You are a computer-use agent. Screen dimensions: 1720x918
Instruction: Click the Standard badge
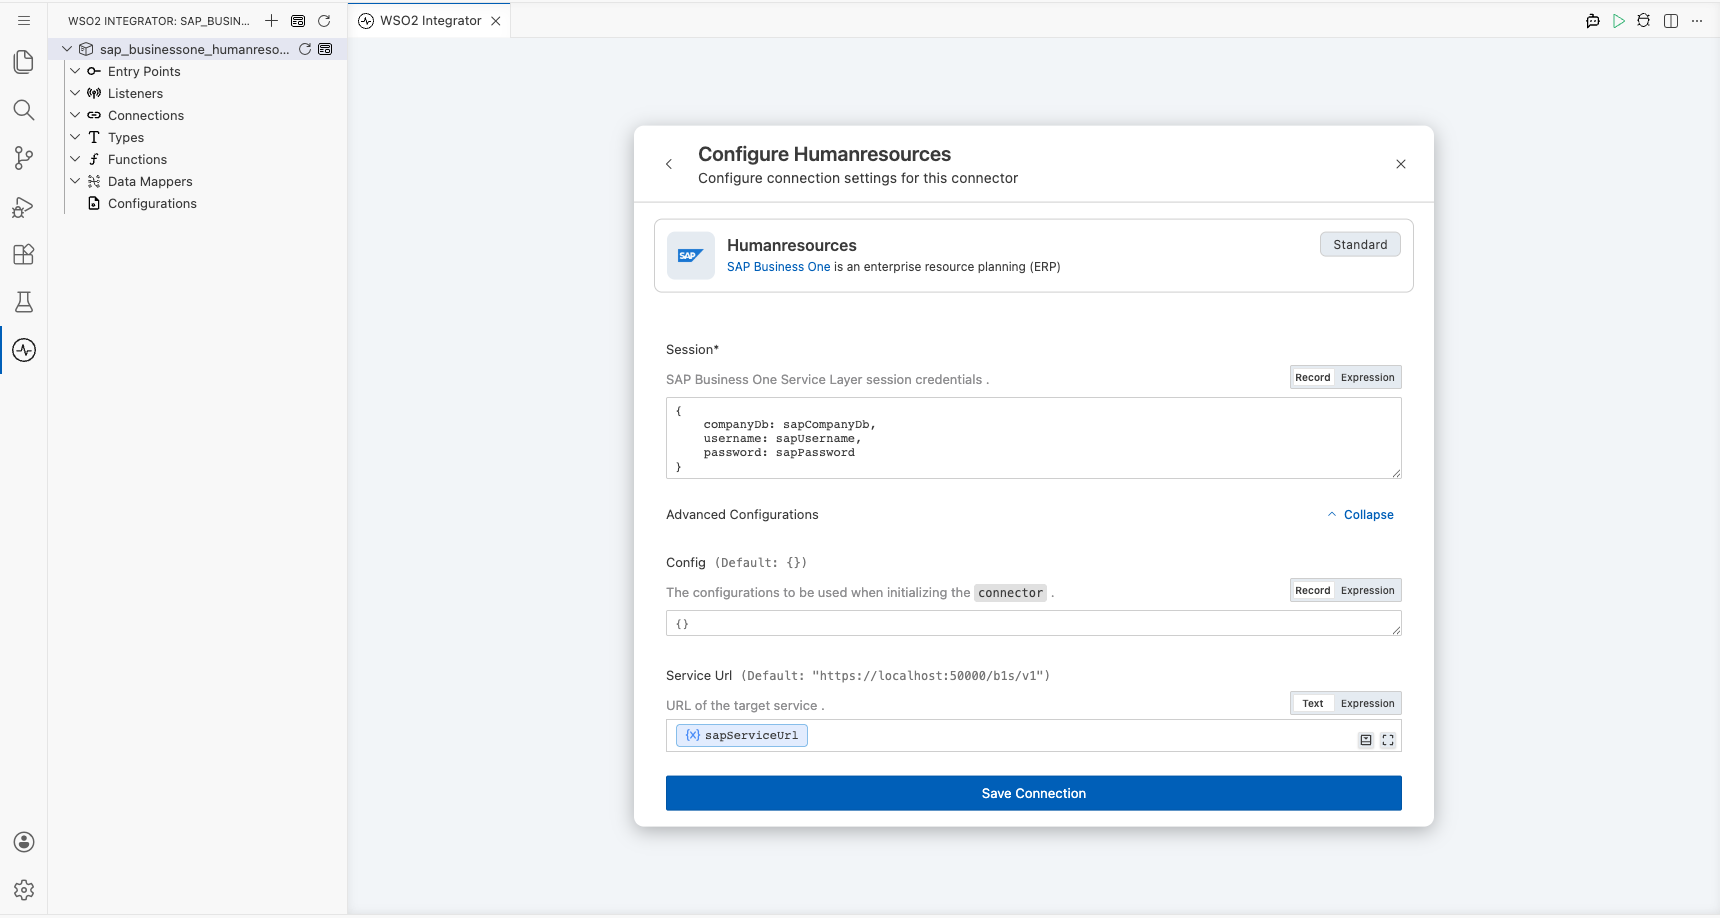(x=1360, y=244)
